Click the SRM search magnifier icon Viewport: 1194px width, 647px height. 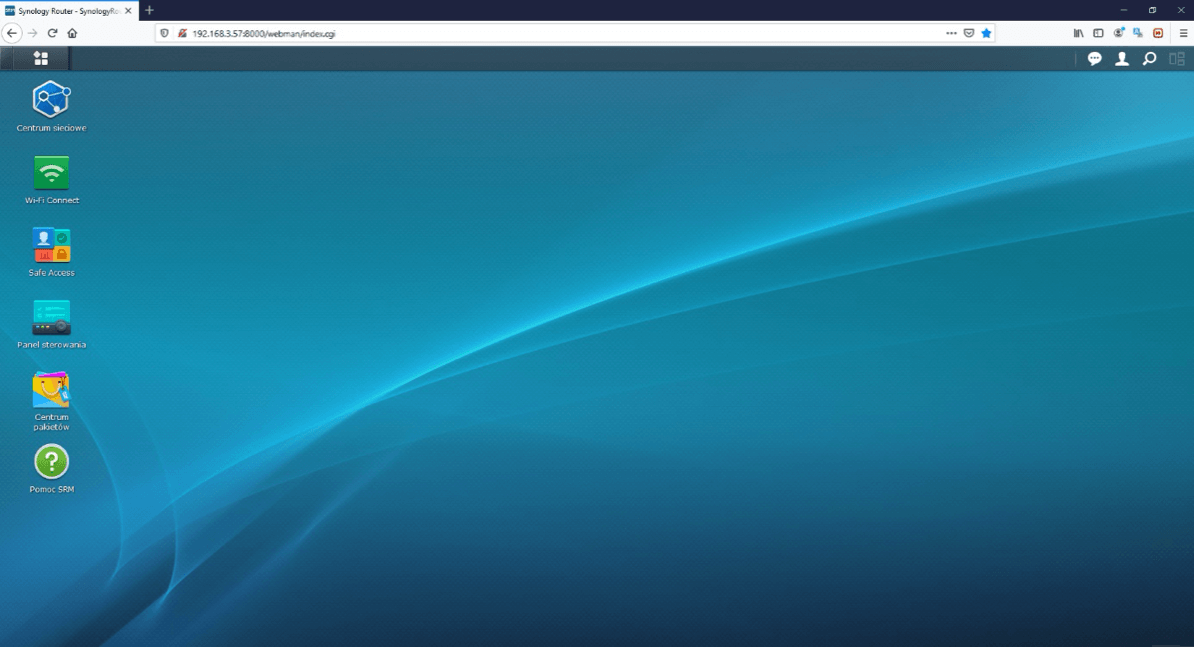pos(1149,59)
